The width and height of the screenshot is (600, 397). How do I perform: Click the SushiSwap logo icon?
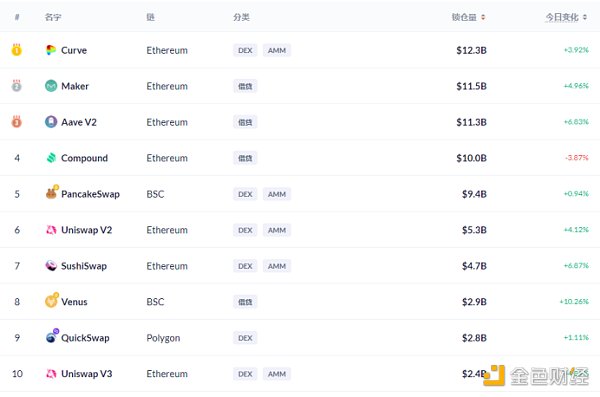tap(51, 265)
